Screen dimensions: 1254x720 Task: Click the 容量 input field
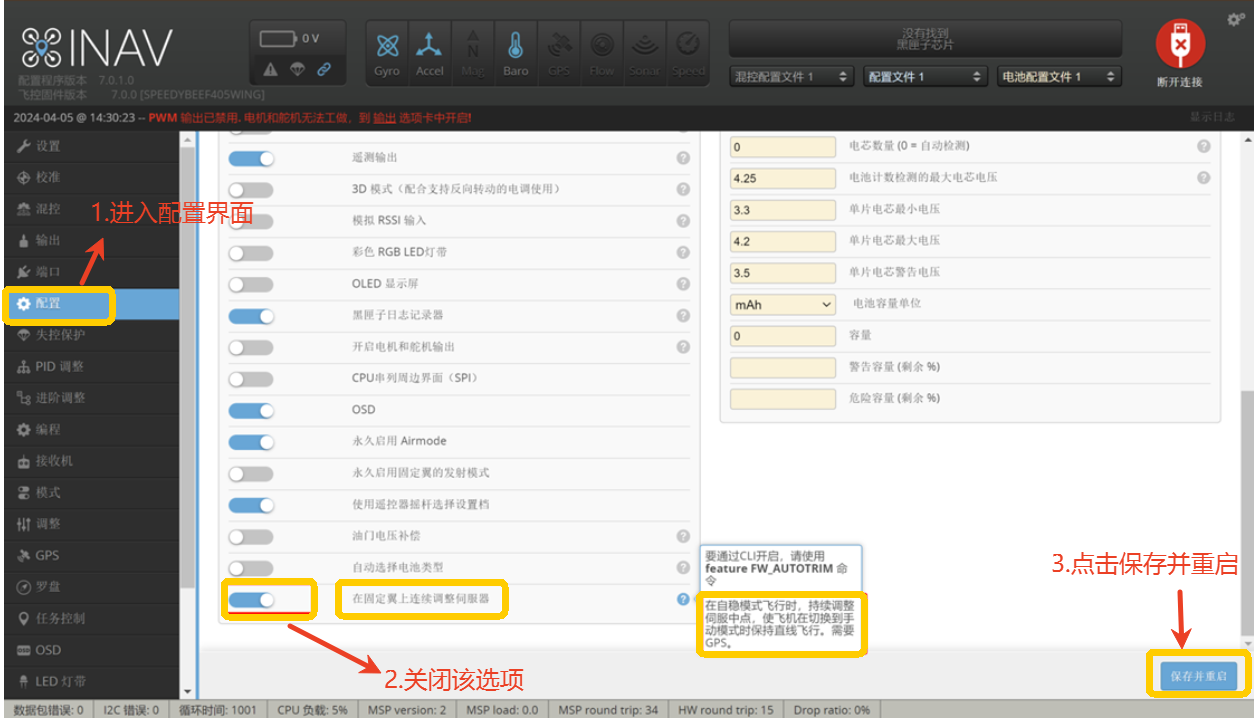783,336
